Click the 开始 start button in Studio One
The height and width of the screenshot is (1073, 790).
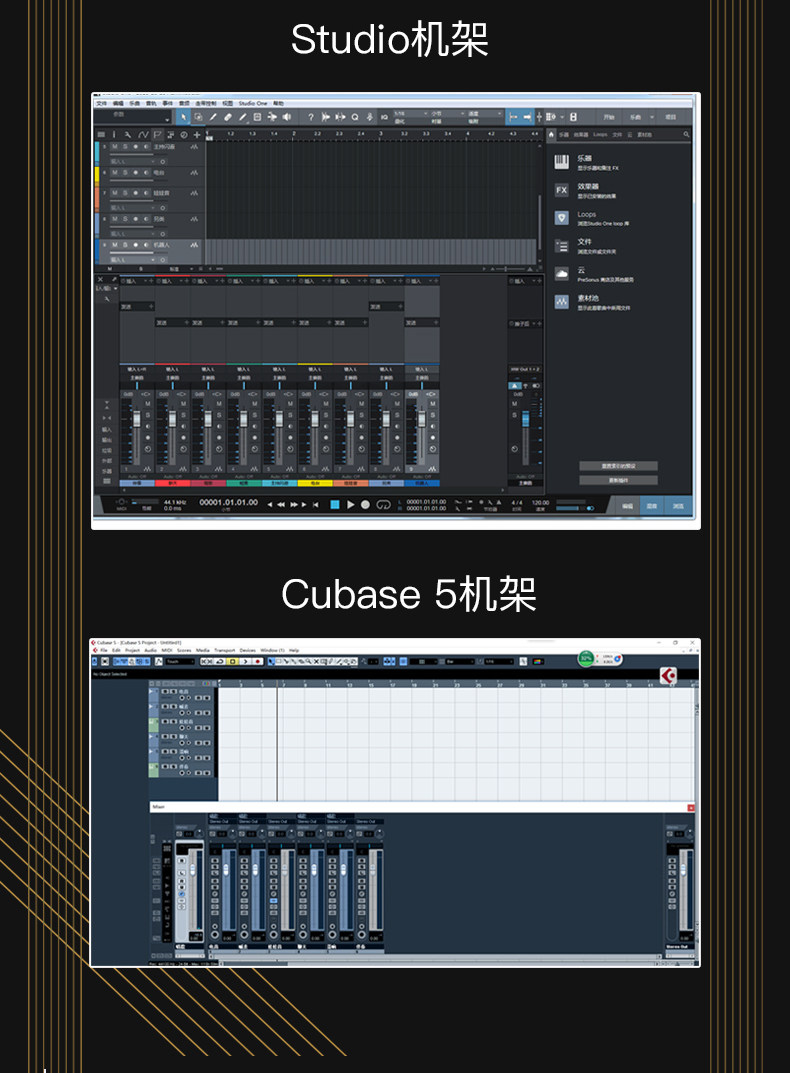[609, 117]
